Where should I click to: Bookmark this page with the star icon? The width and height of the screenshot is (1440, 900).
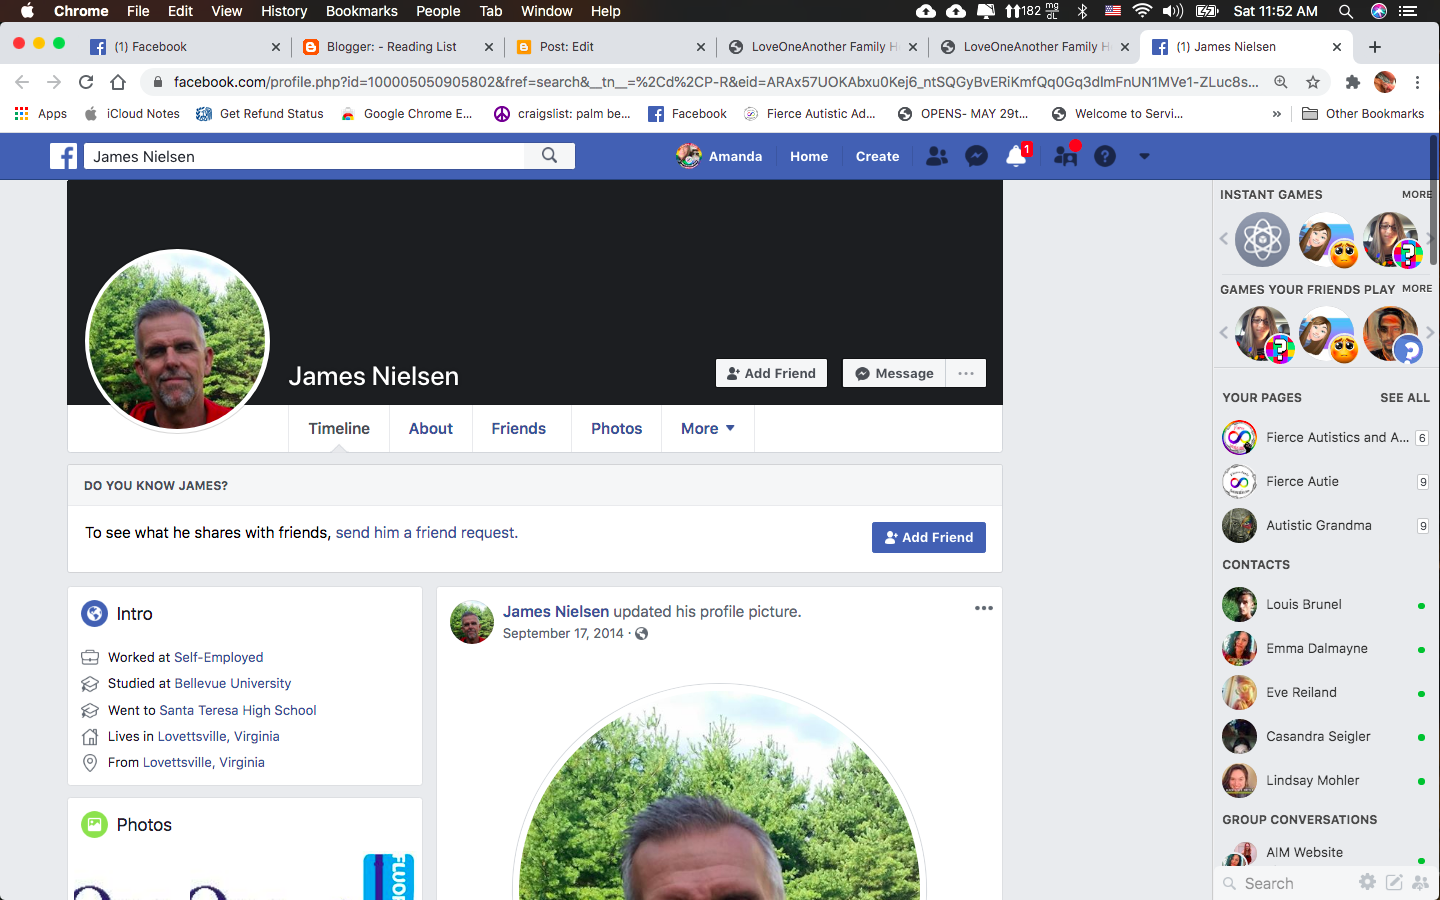pos(1313,82)
